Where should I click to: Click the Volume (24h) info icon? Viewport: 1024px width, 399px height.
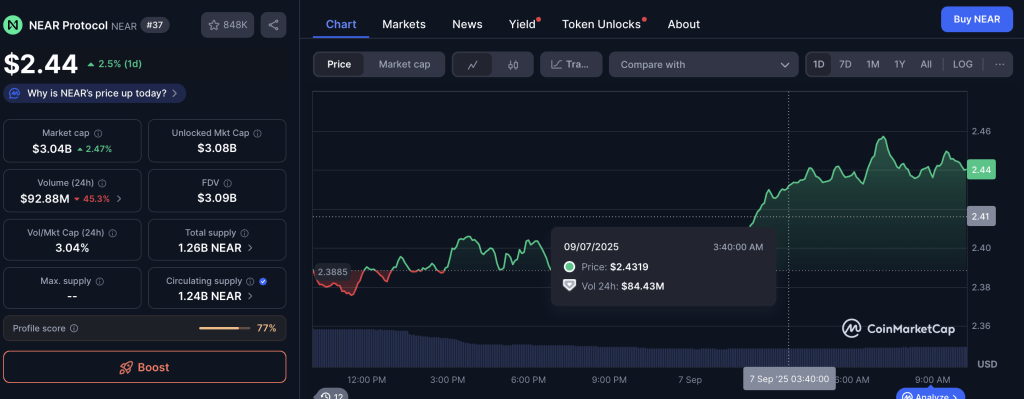(103, 184)
